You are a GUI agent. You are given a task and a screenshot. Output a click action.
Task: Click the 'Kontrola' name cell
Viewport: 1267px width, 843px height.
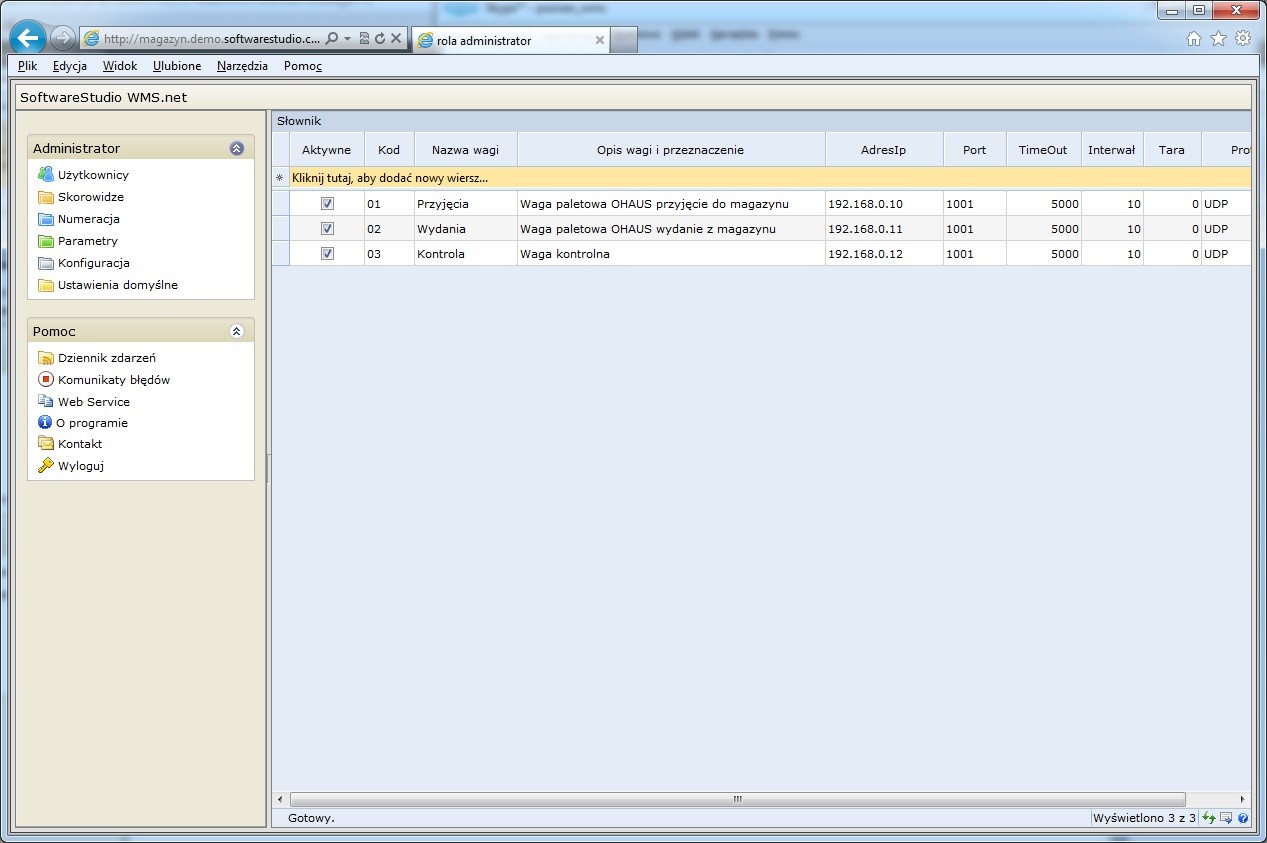pyautogui.click(x=466, y=253)
